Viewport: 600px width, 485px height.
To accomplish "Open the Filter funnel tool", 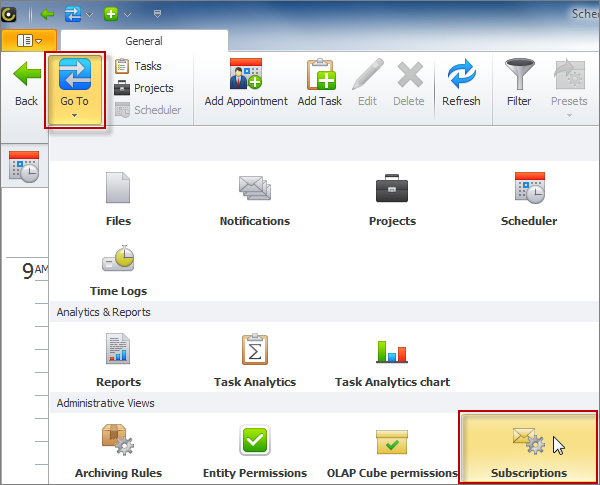I will [518, 84].
